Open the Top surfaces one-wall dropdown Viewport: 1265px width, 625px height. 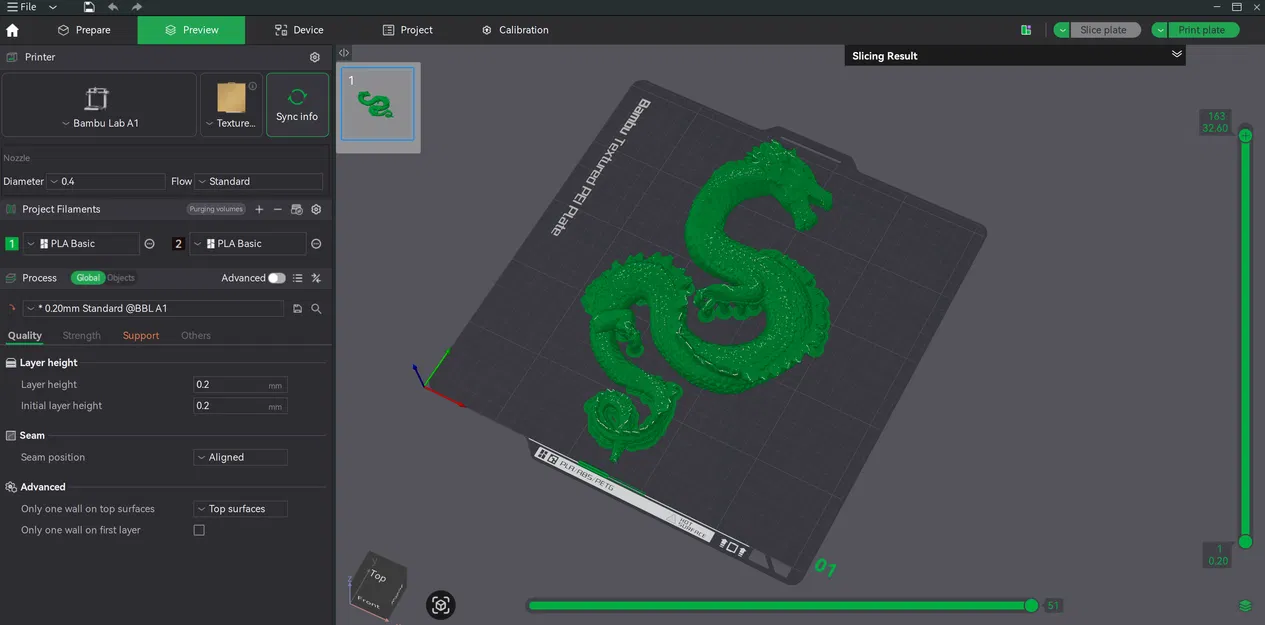pos(240,509)
